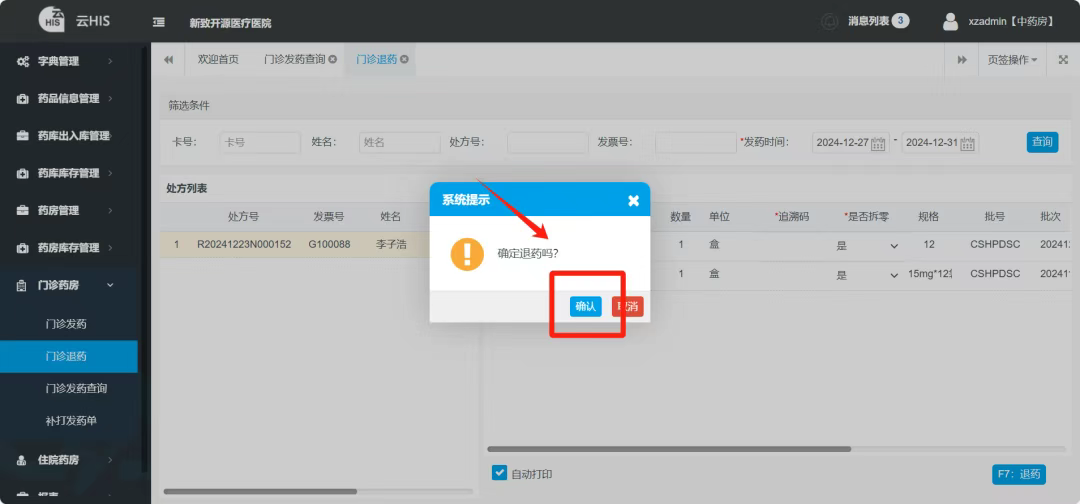The width and height of the screenshot is (1080, 504).
Task: Confirm the refund with 确认 button
Action: [x=585, y=307]
